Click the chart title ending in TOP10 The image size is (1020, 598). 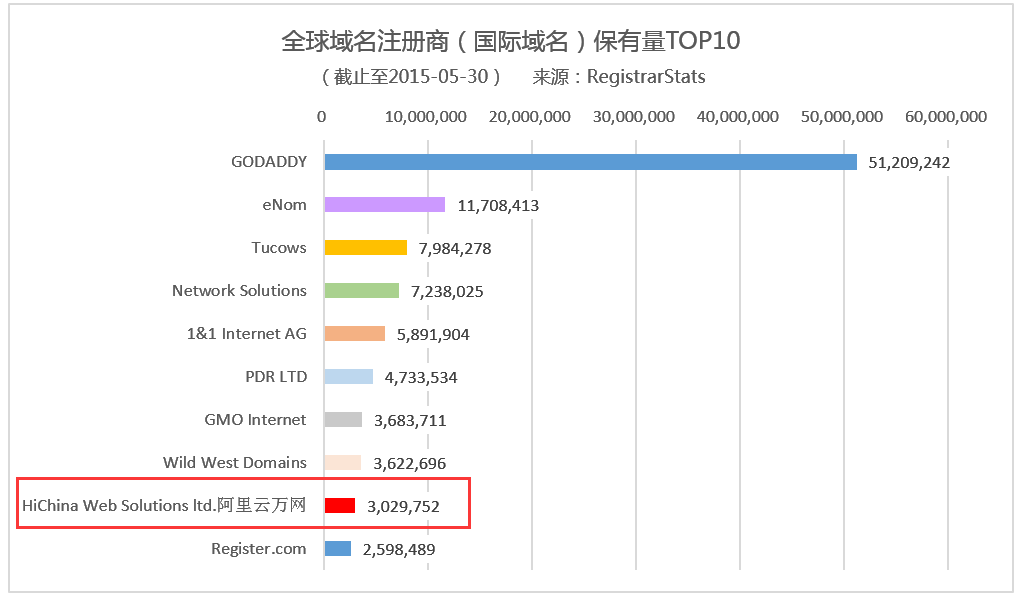click(x=510, y=41)
